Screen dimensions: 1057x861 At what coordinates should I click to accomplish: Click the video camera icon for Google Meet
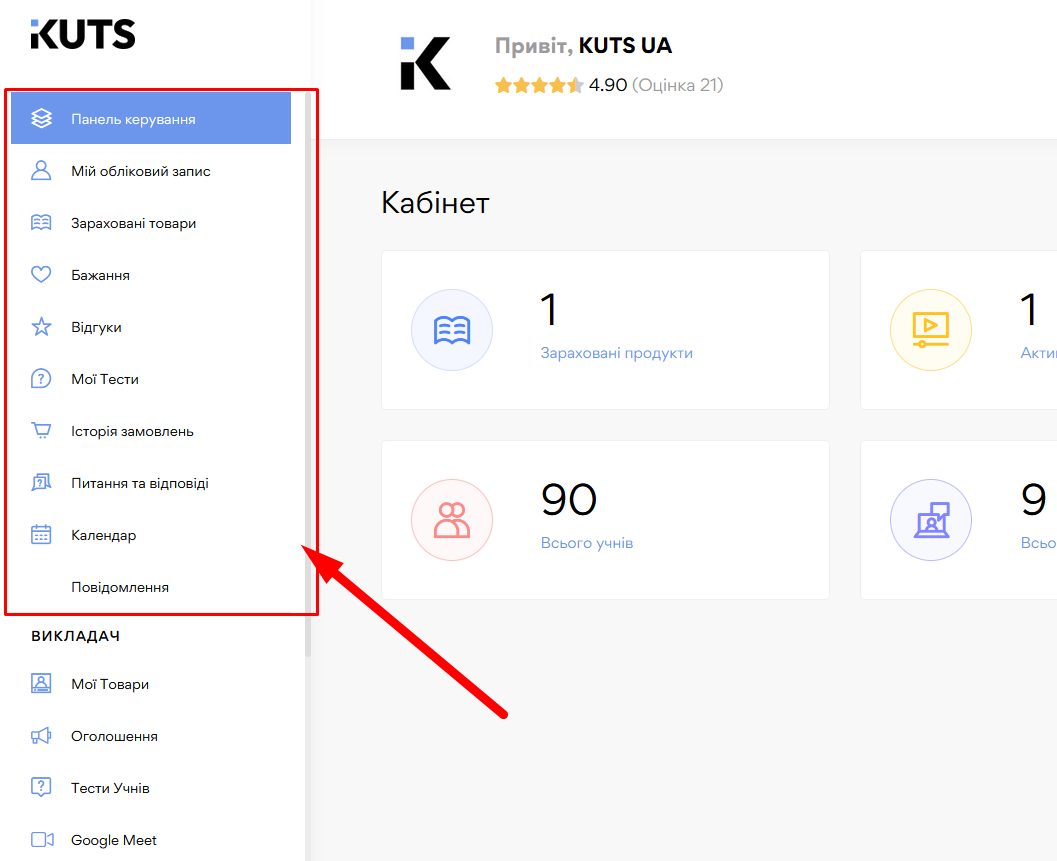[41, 840]
